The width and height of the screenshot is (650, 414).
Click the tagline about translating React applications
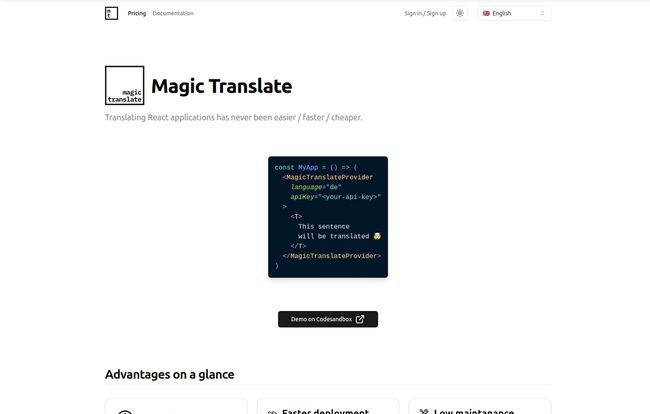click(x=233, y=117)
